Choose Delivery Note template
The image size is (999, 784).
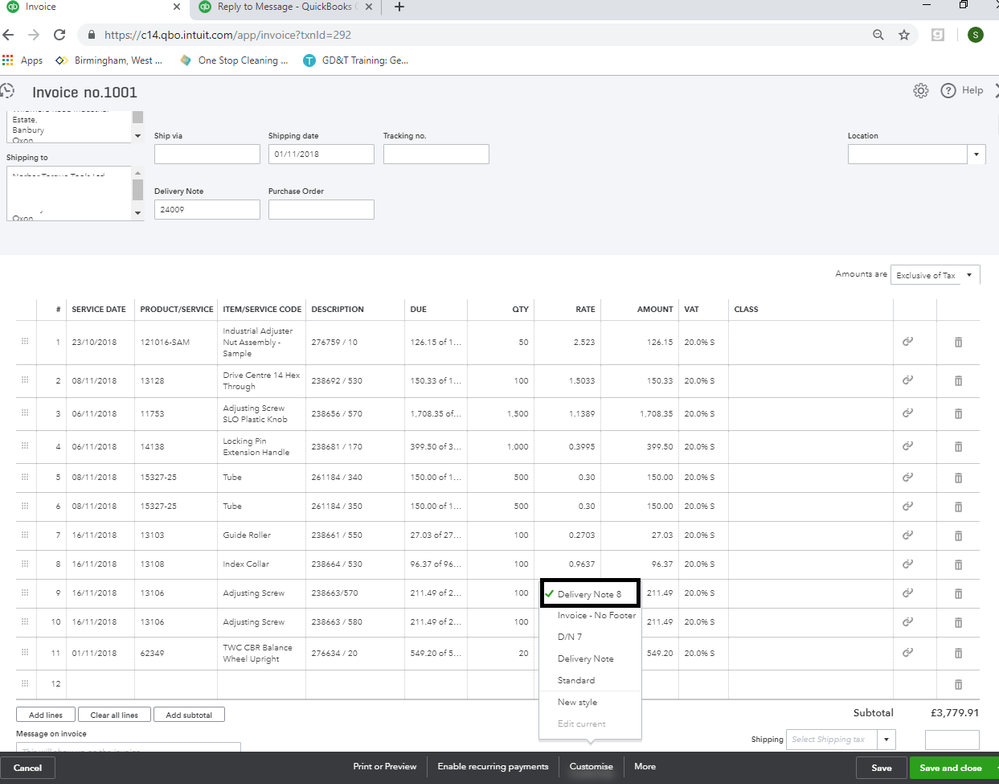point(586,659)
